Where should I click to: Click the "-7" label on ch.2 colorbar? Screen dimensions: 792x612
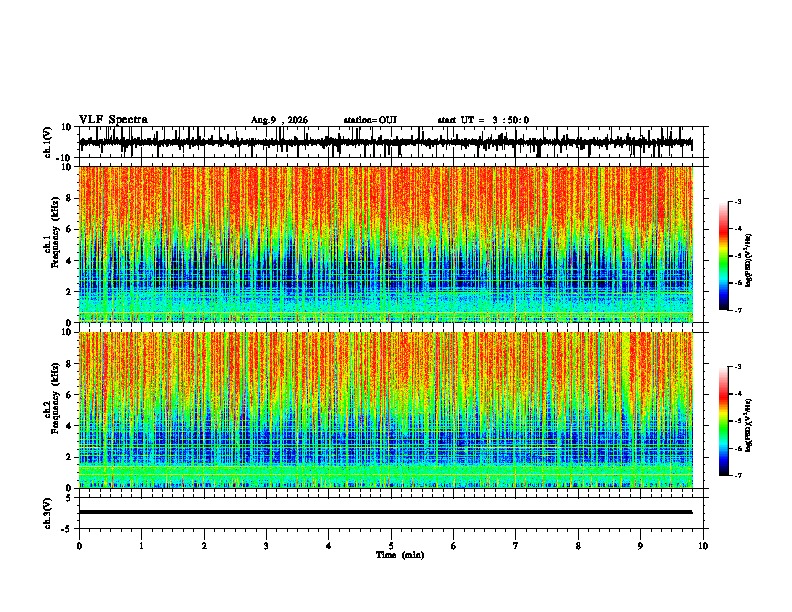(x=737, y=475)
